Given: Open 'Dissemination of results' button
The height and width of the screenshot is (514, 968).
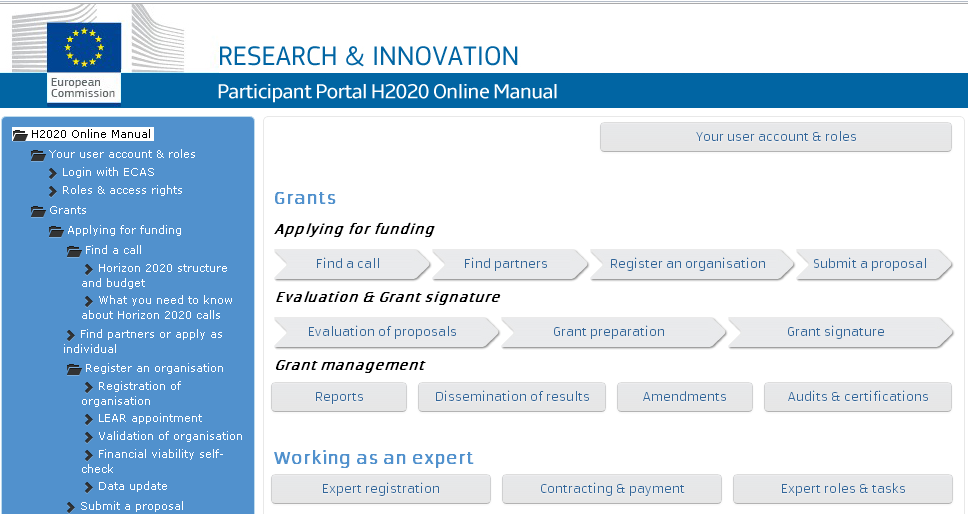Looking at the screenshot, I should point(512,397).
